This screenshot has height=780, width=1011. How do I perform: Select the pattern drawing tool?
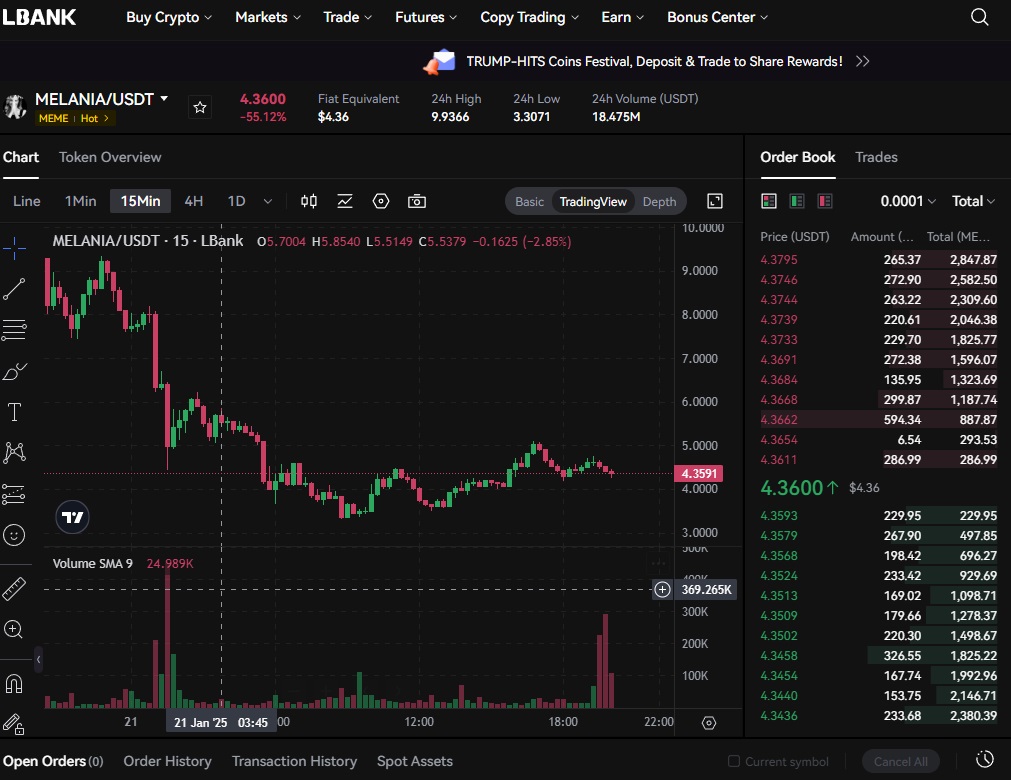coord(14,453)
